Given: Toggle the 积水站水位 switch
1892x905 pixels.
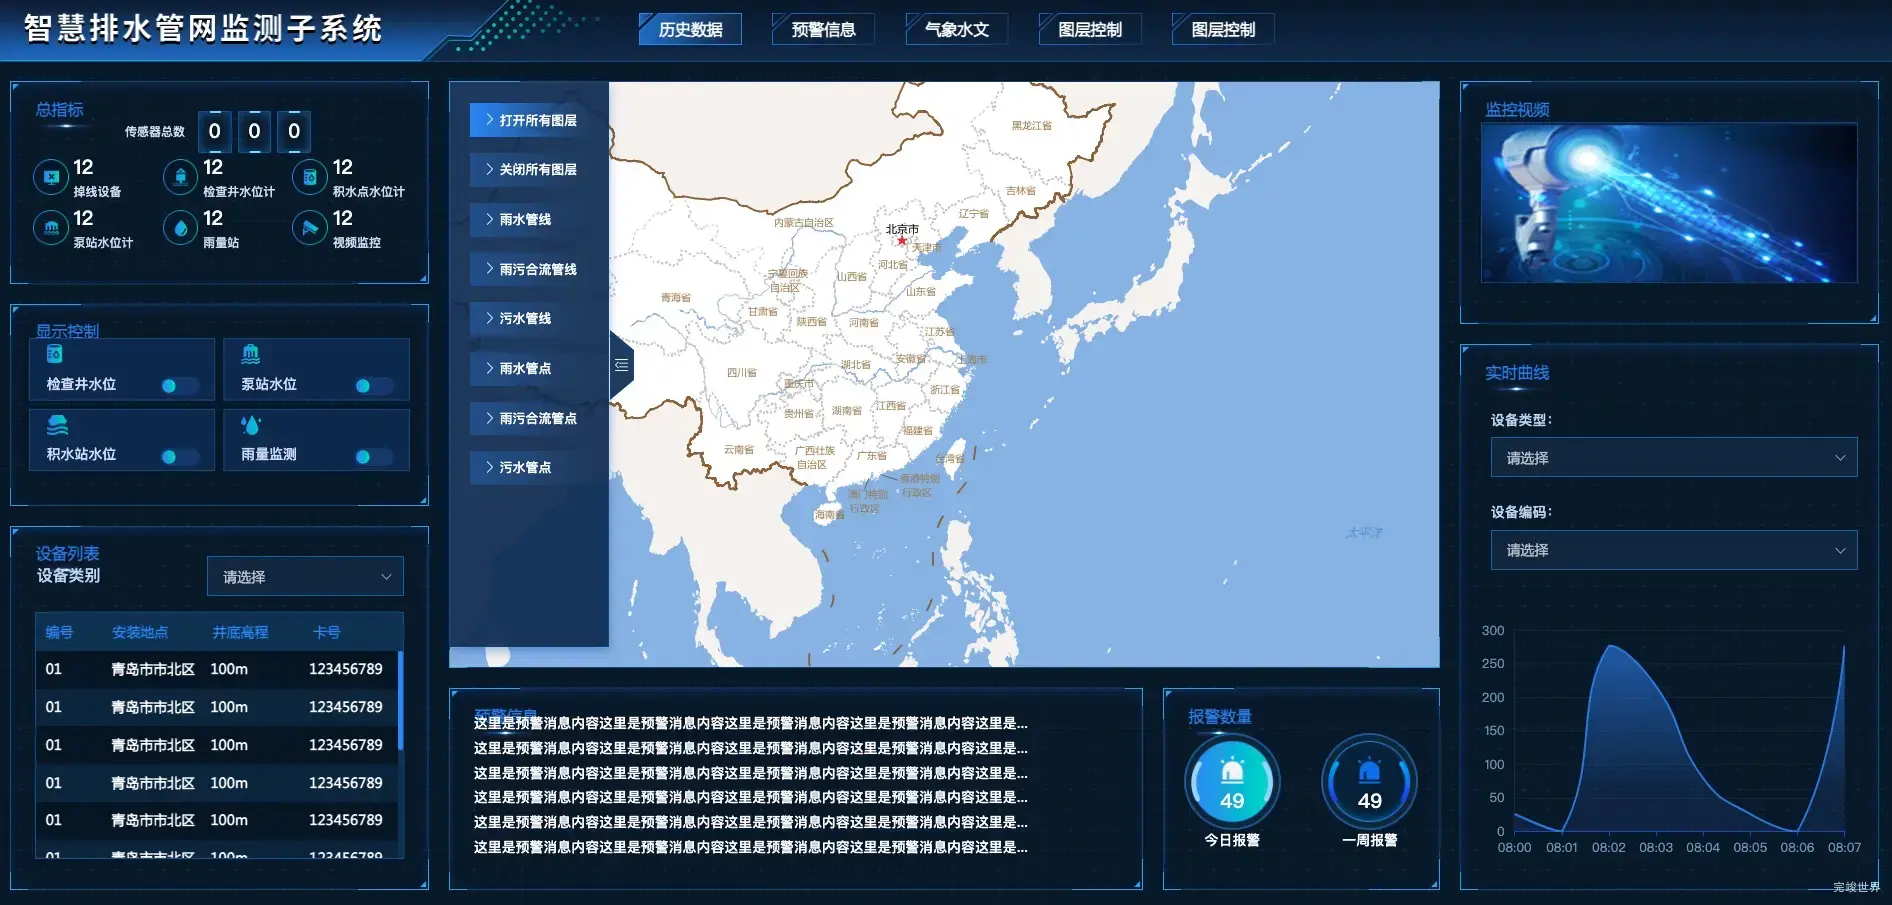Looking at the screenshot, I should click(x=181, y=457).
